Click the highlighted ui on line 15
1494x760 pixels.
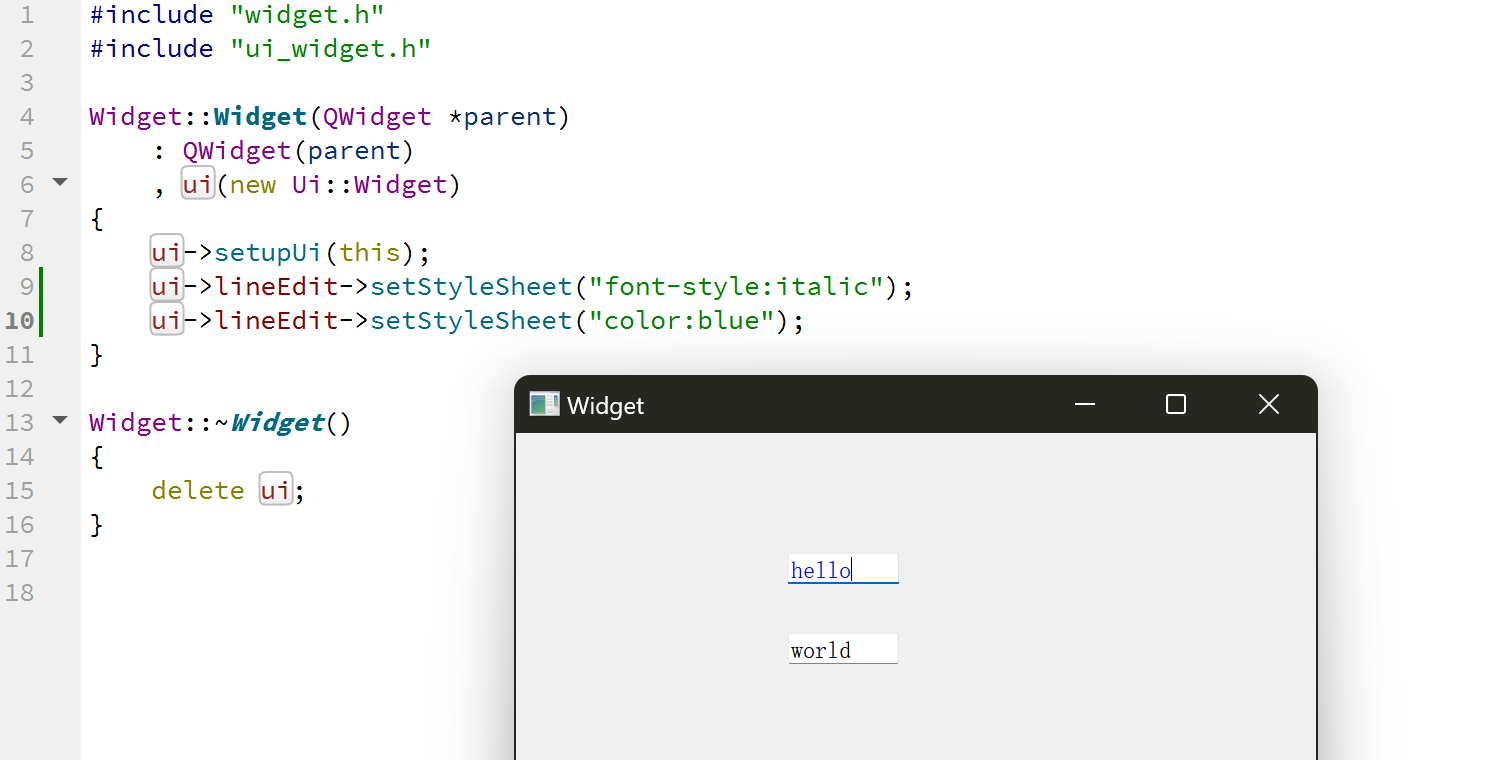point(276,490)
